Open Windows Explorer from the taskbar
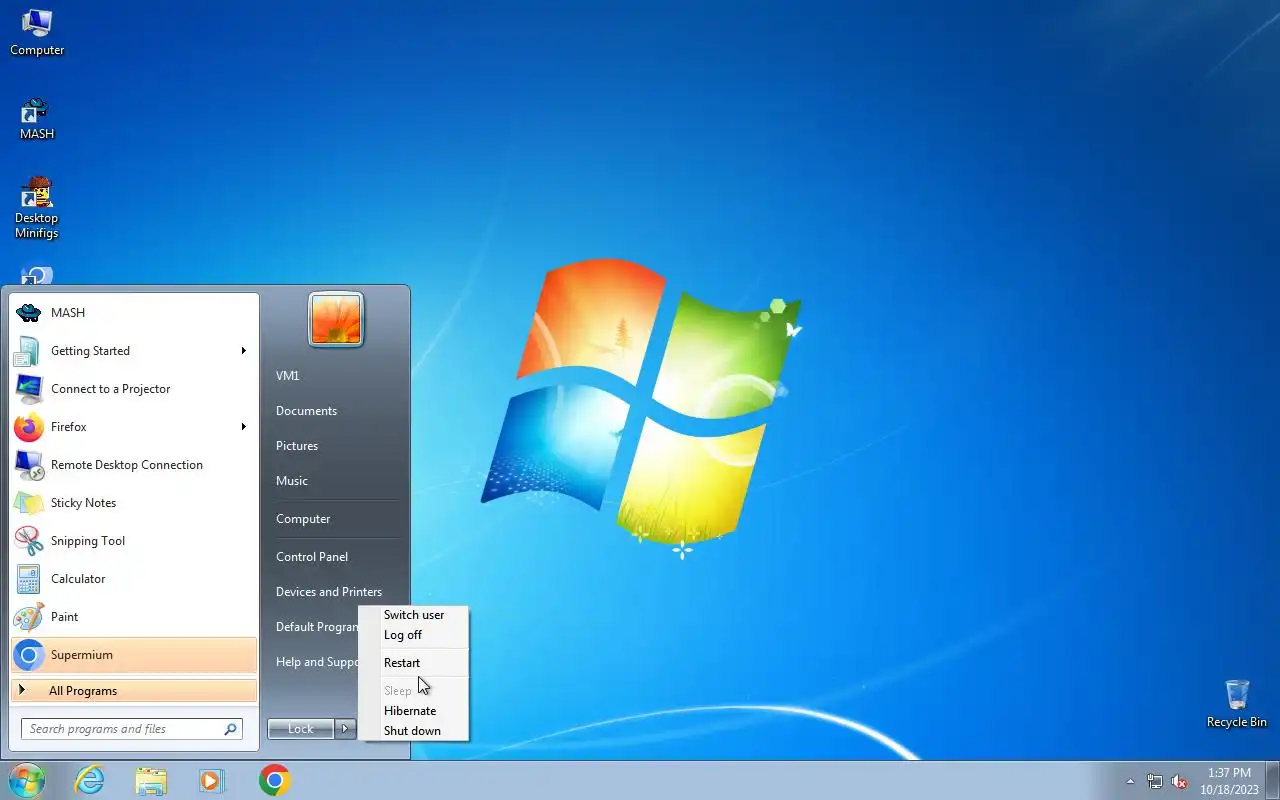Viewport: 1280px width, 800px height. click(151, 780)
